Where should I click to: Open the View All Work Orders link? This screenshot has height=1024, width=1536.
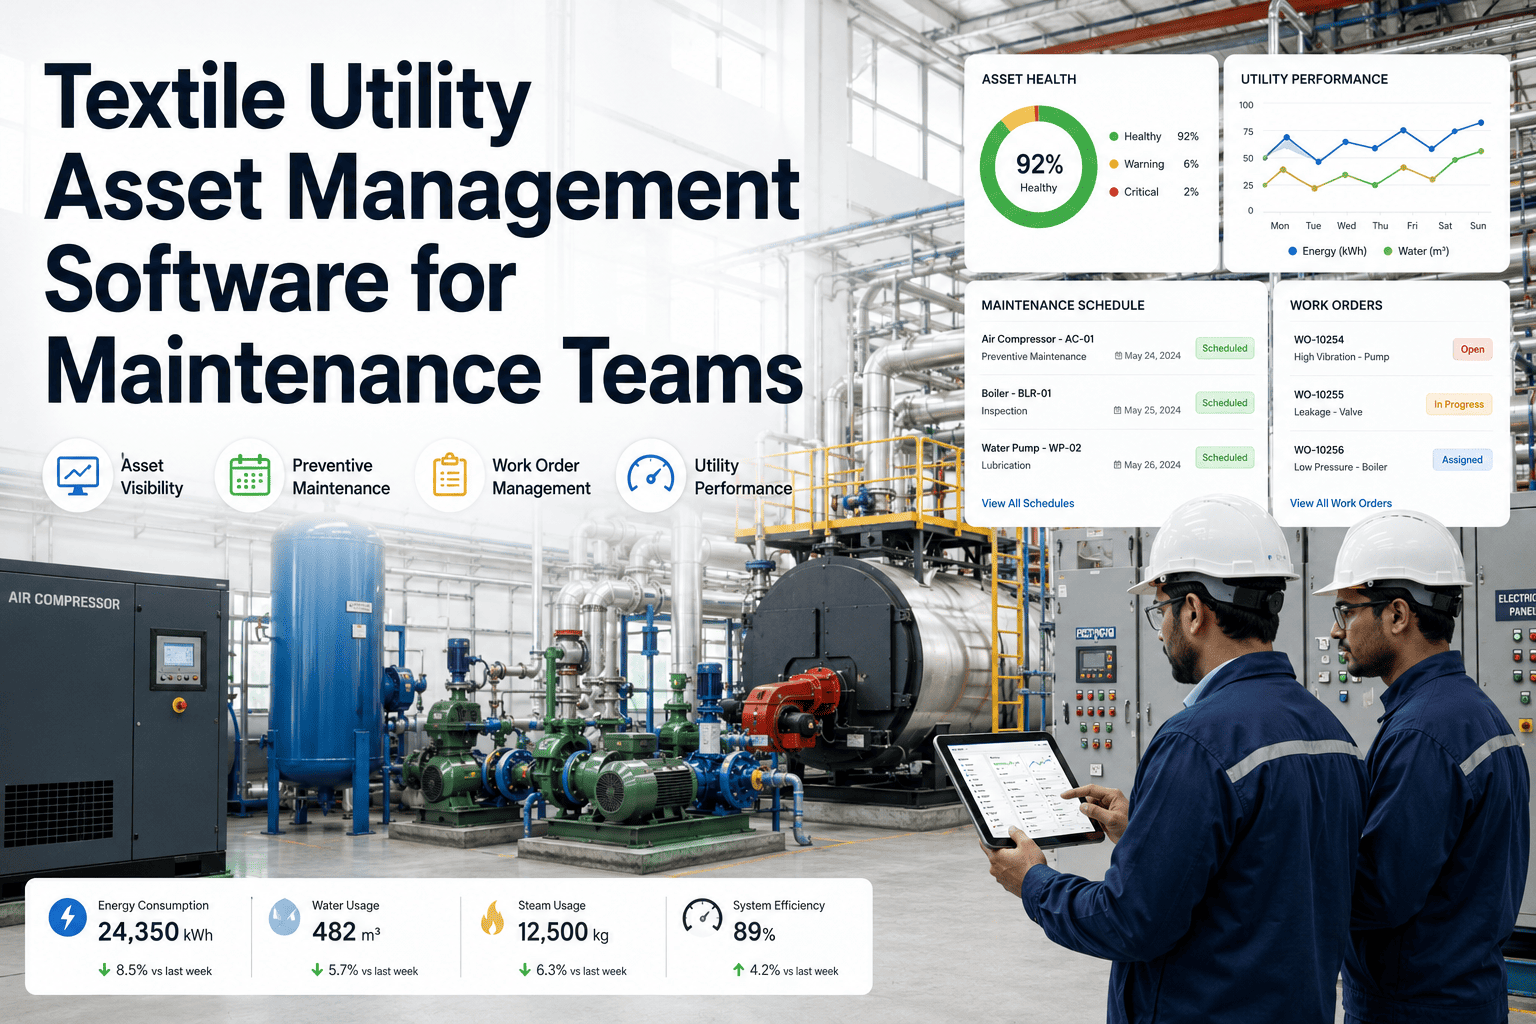1340,503
